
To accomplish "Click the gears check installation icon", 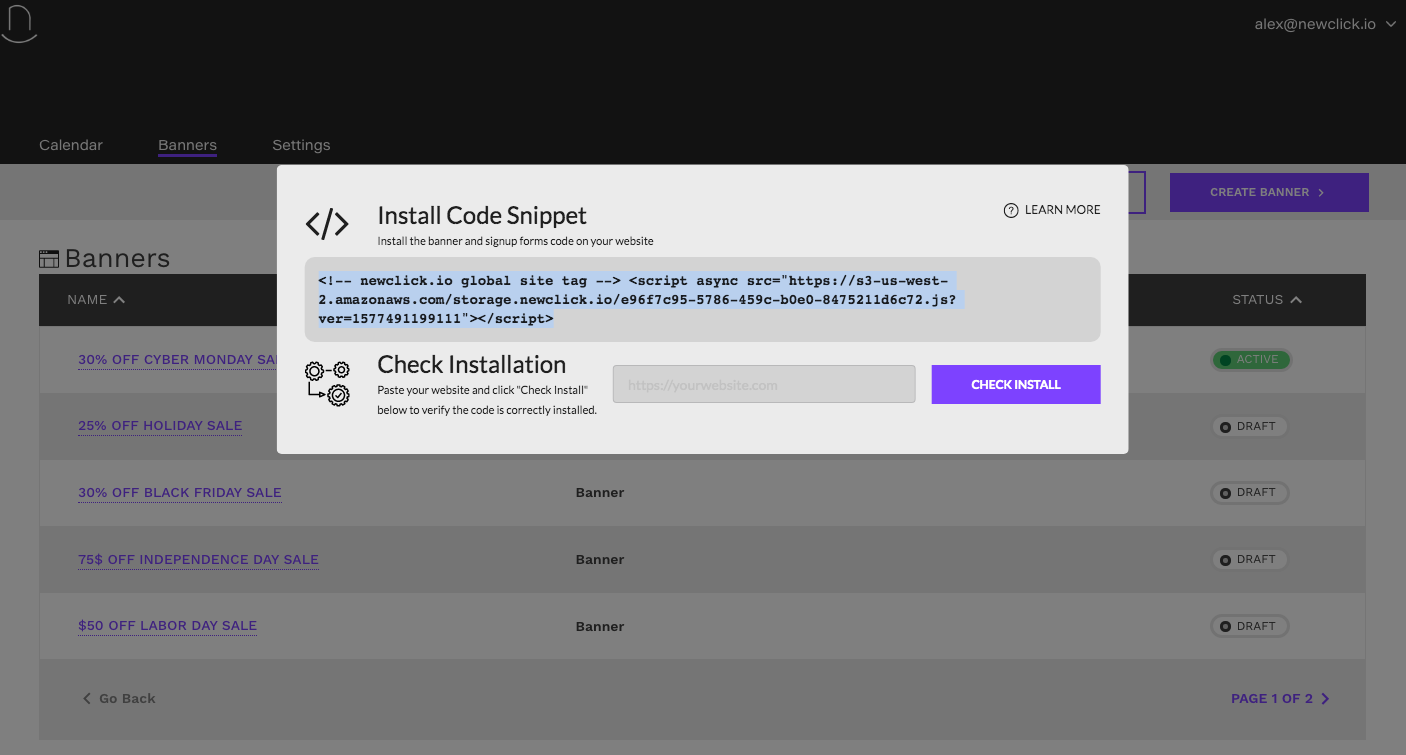I will click(x=327, y=385).
